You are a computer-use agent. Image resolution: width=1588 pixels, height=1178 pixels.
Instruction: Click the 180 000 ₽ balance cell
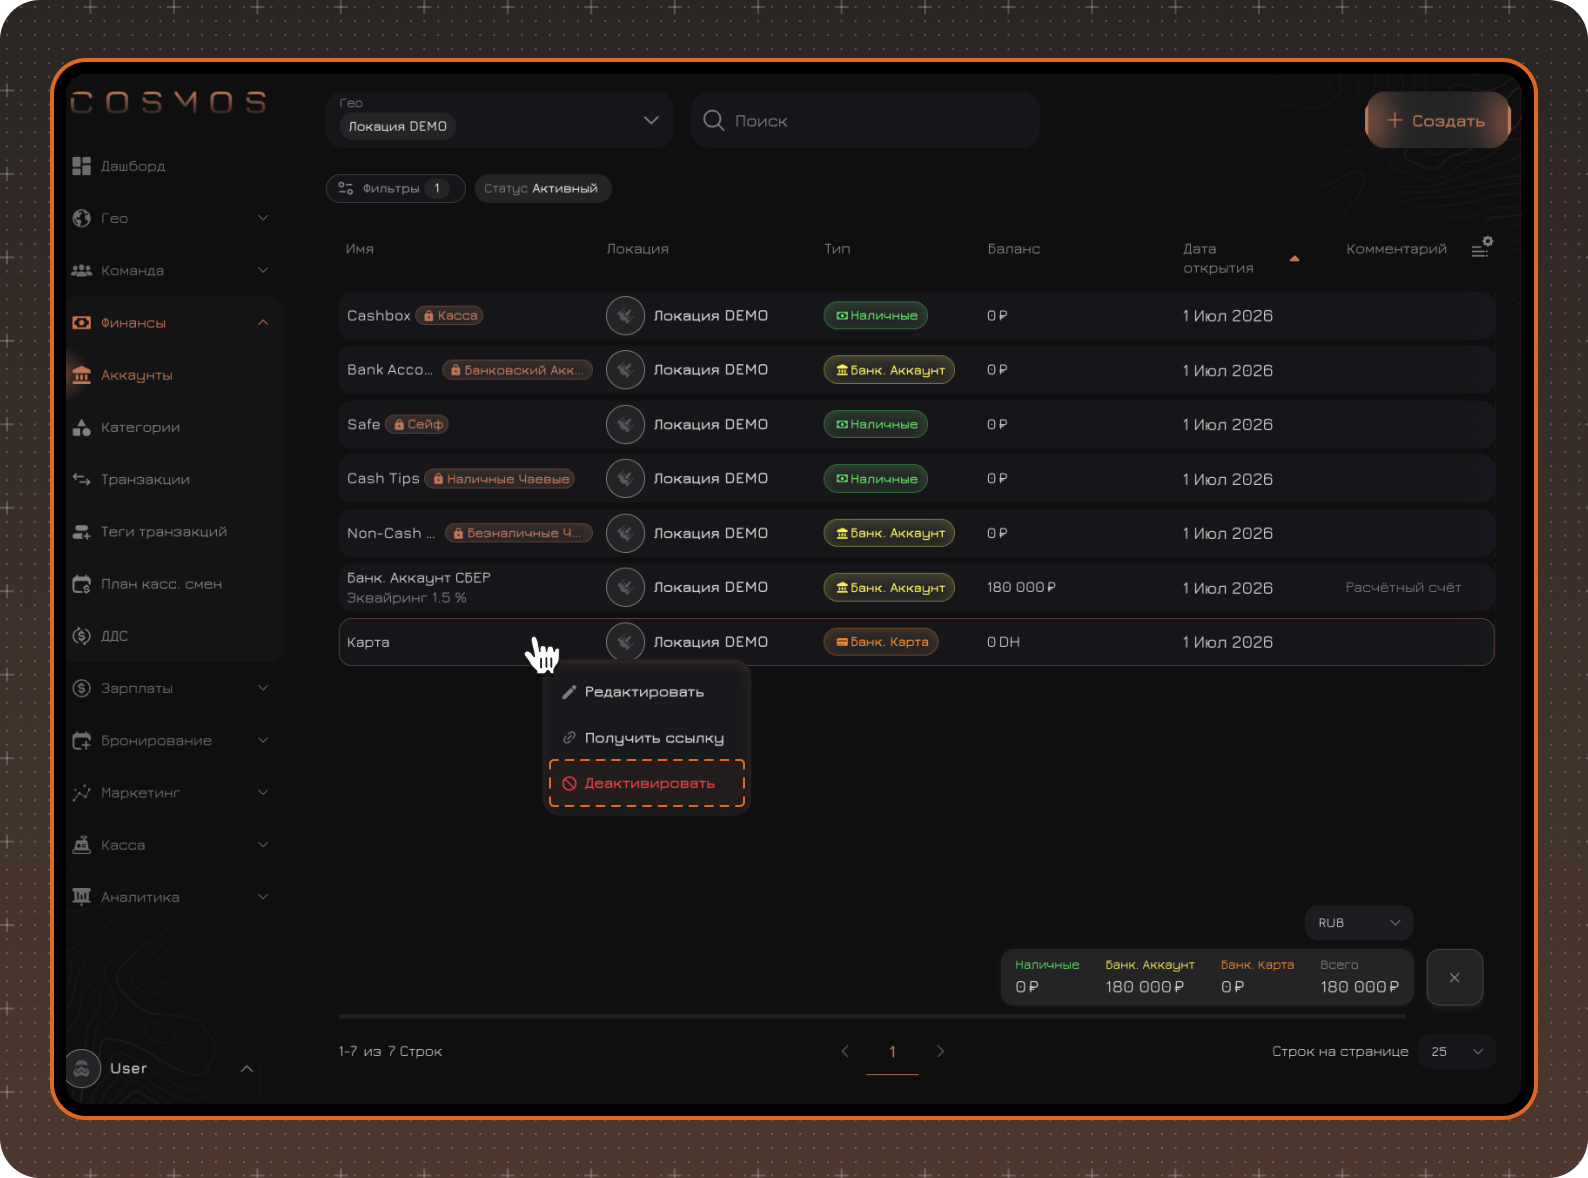(x=1021, y=588)
